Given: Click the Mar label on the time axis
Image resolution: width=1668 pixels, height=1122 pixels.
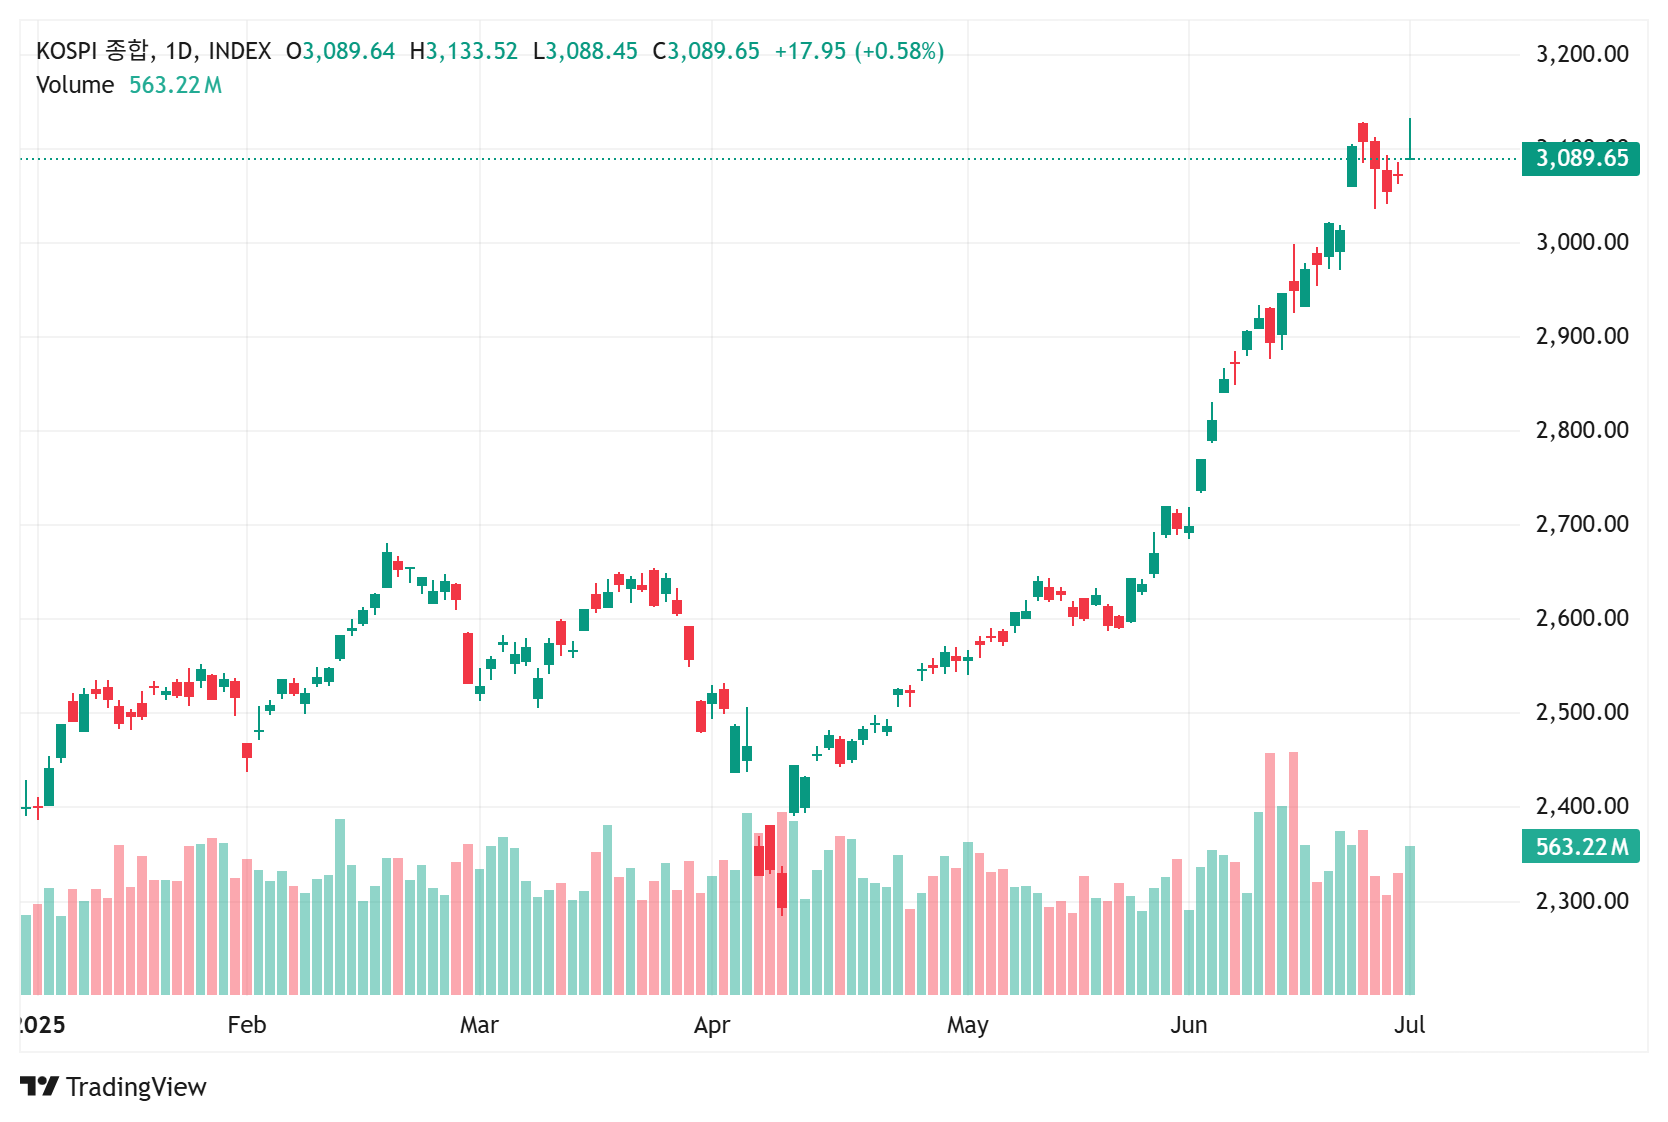Looking at the screenshot, I should (479, 1025).
